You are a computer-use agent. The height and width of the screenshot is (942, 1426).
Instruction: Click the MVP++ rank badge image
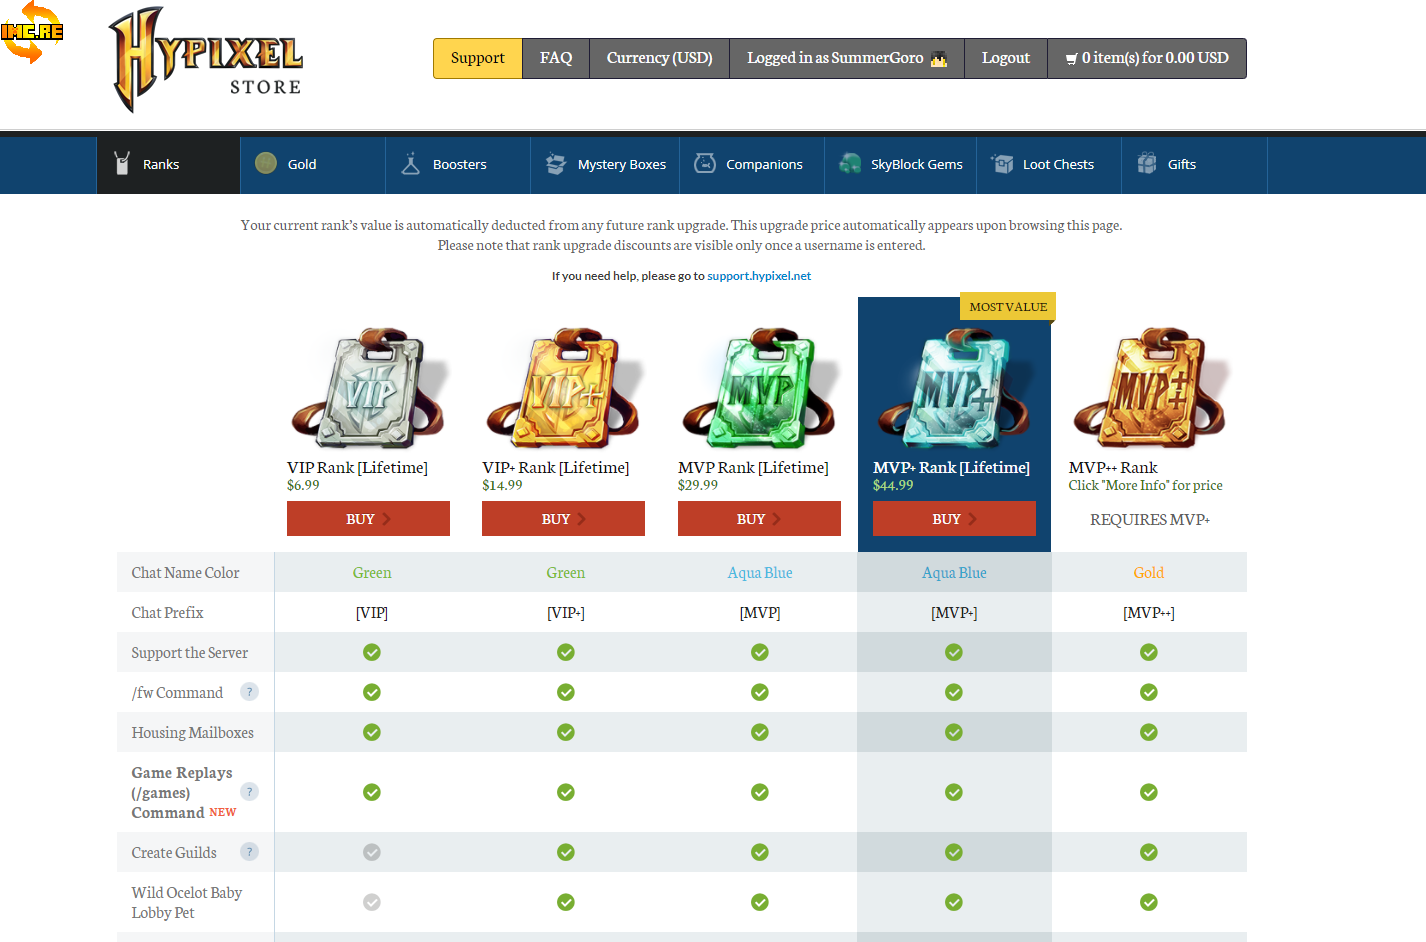click(1149, 388)
